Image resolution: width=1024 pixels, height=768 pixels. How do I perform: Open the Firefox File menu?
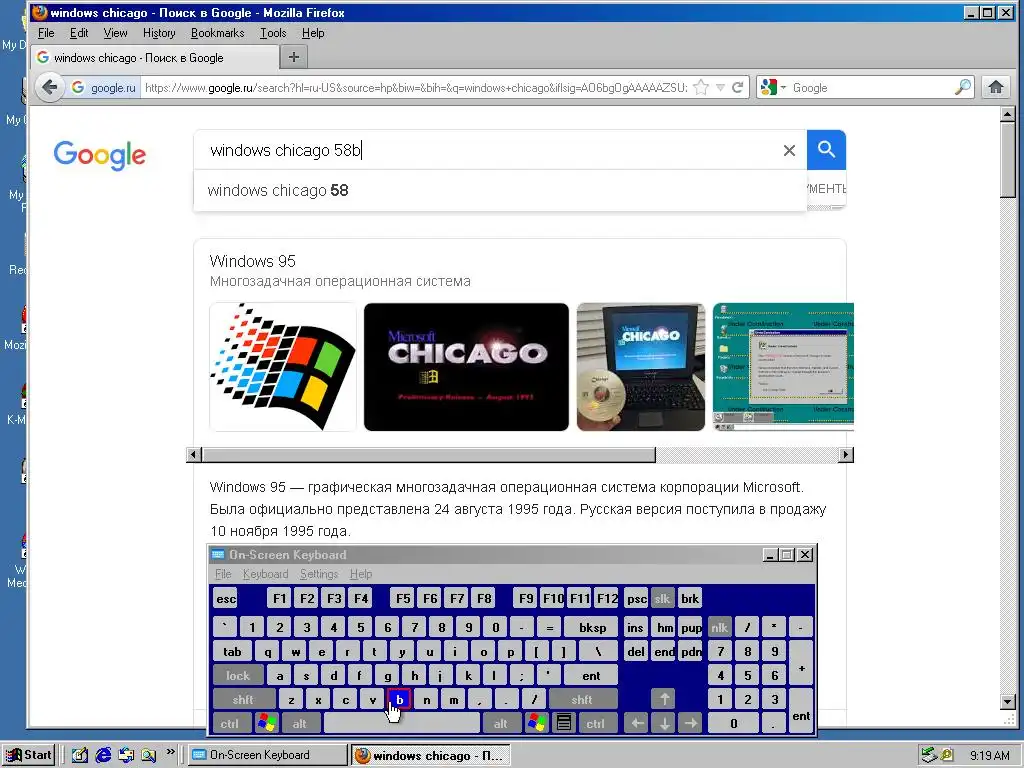coord(46,33)
